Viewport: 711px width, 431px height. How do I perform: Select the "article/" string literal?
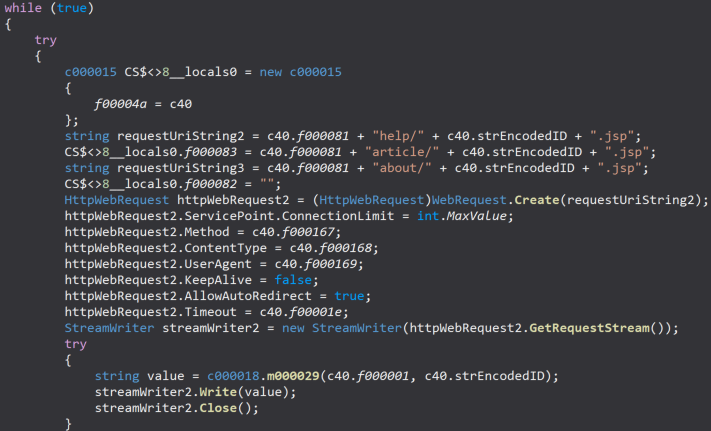coord(402,152)
